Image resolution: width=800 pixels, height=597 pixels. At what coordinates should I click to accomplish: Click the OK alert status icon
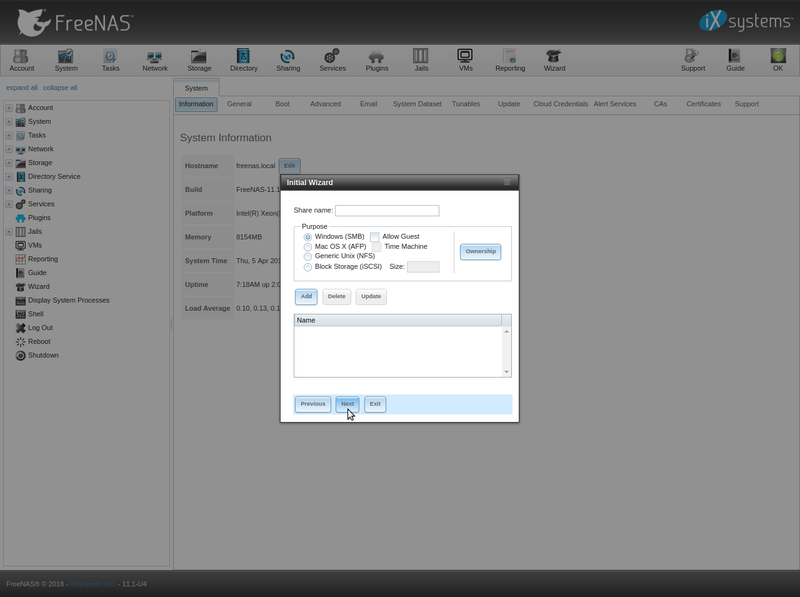[x=778, y=60]
